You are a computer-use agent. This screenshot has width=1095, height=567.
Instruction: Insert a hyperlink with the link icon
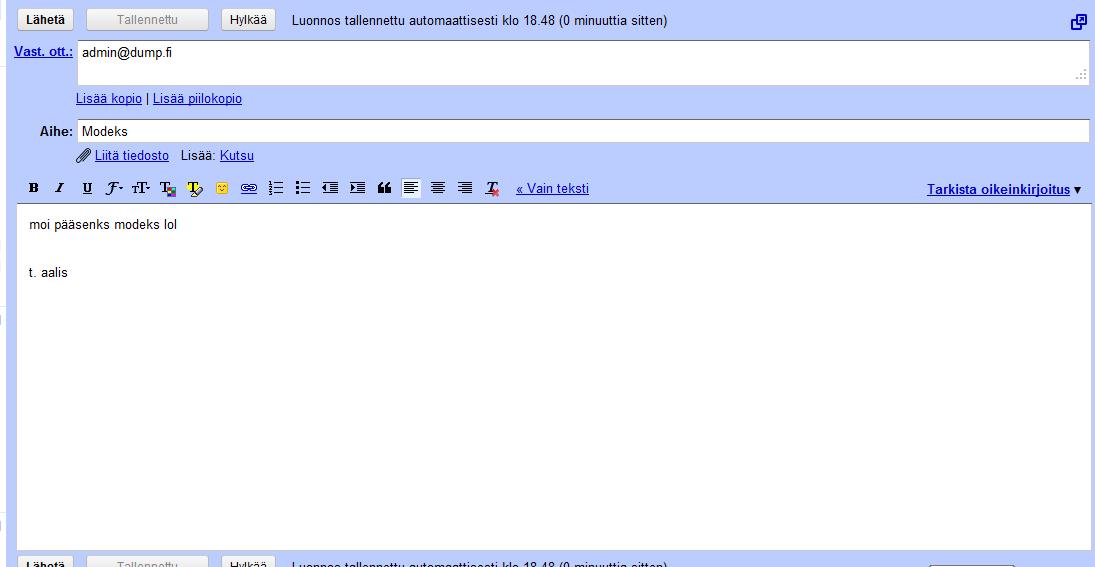point(249,188)
